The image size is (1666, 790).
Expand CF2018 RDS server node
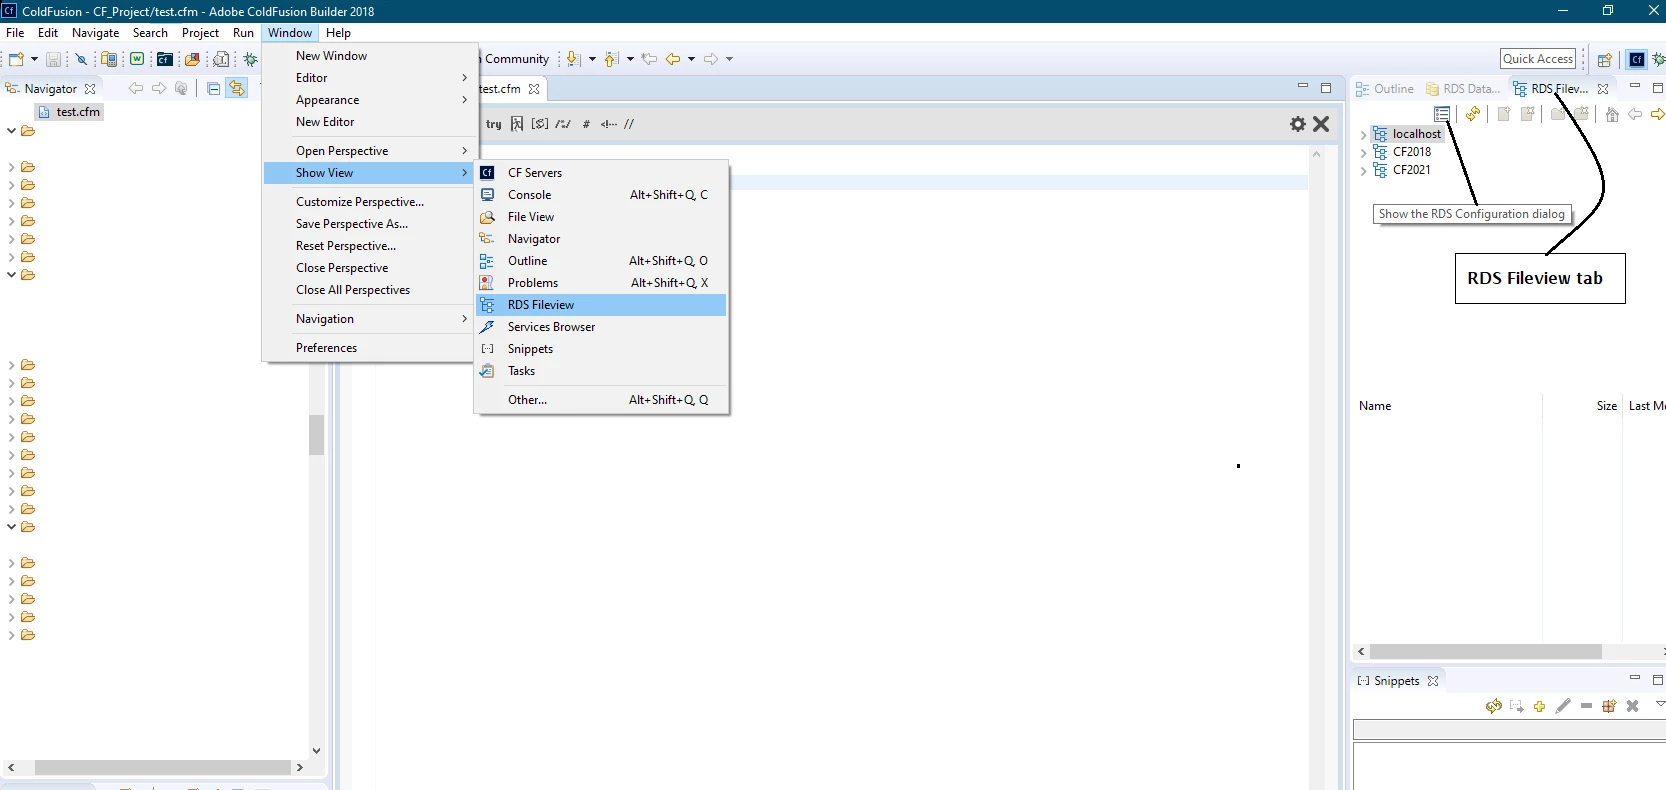point(1363,153)
